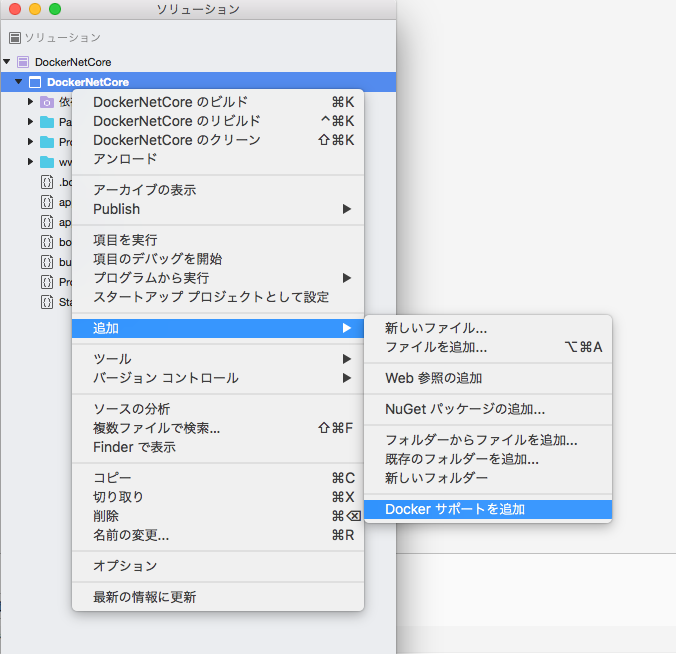Open the バージョン コントロール submenu arrow
The image size is (676, 654).
tap(347, 378)
